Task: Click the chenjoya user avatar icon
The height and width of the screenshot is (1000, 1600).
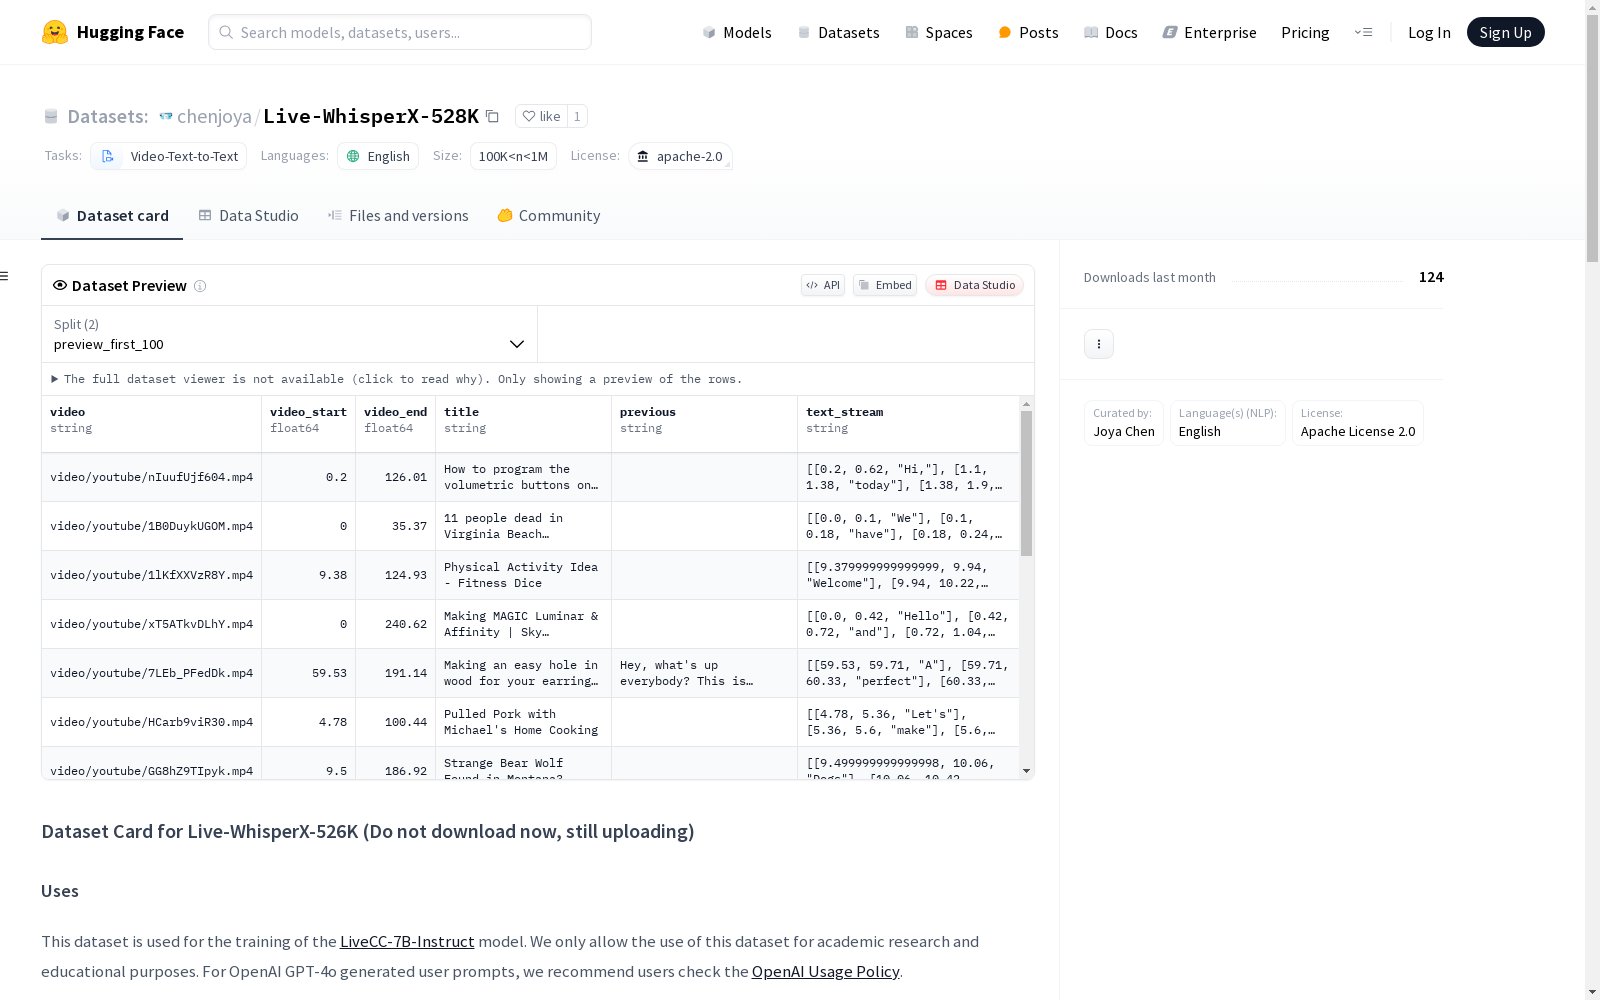Action: 166,116
